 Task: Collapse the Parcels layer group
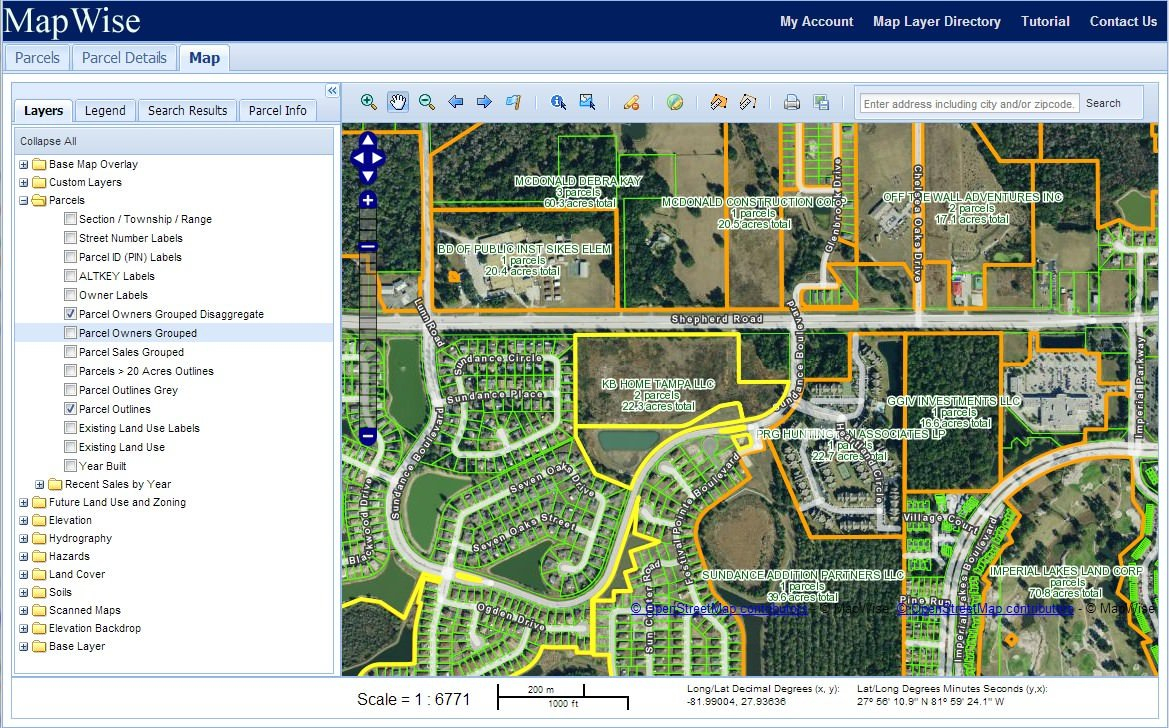[24, 201]
